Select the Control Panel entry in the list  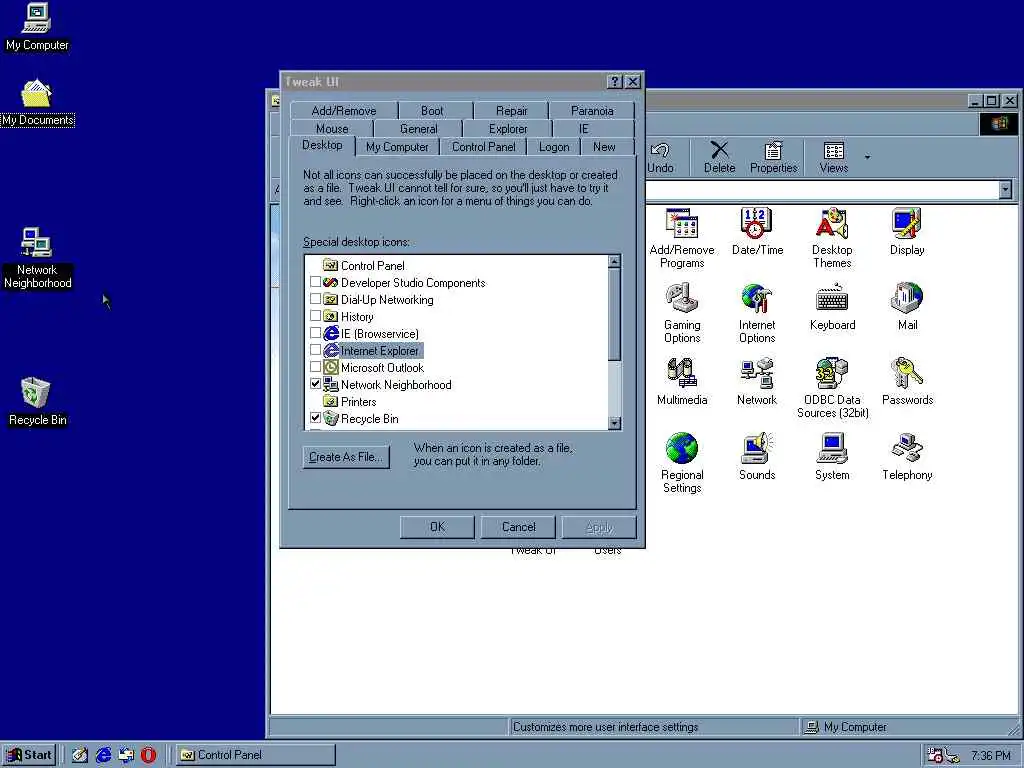click(x=364, y=265)
